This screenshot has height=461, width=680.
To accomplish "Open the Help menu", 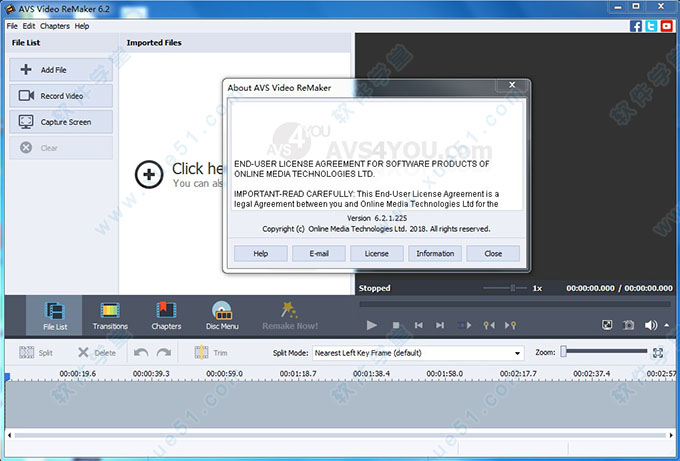I will click(82, 26).
